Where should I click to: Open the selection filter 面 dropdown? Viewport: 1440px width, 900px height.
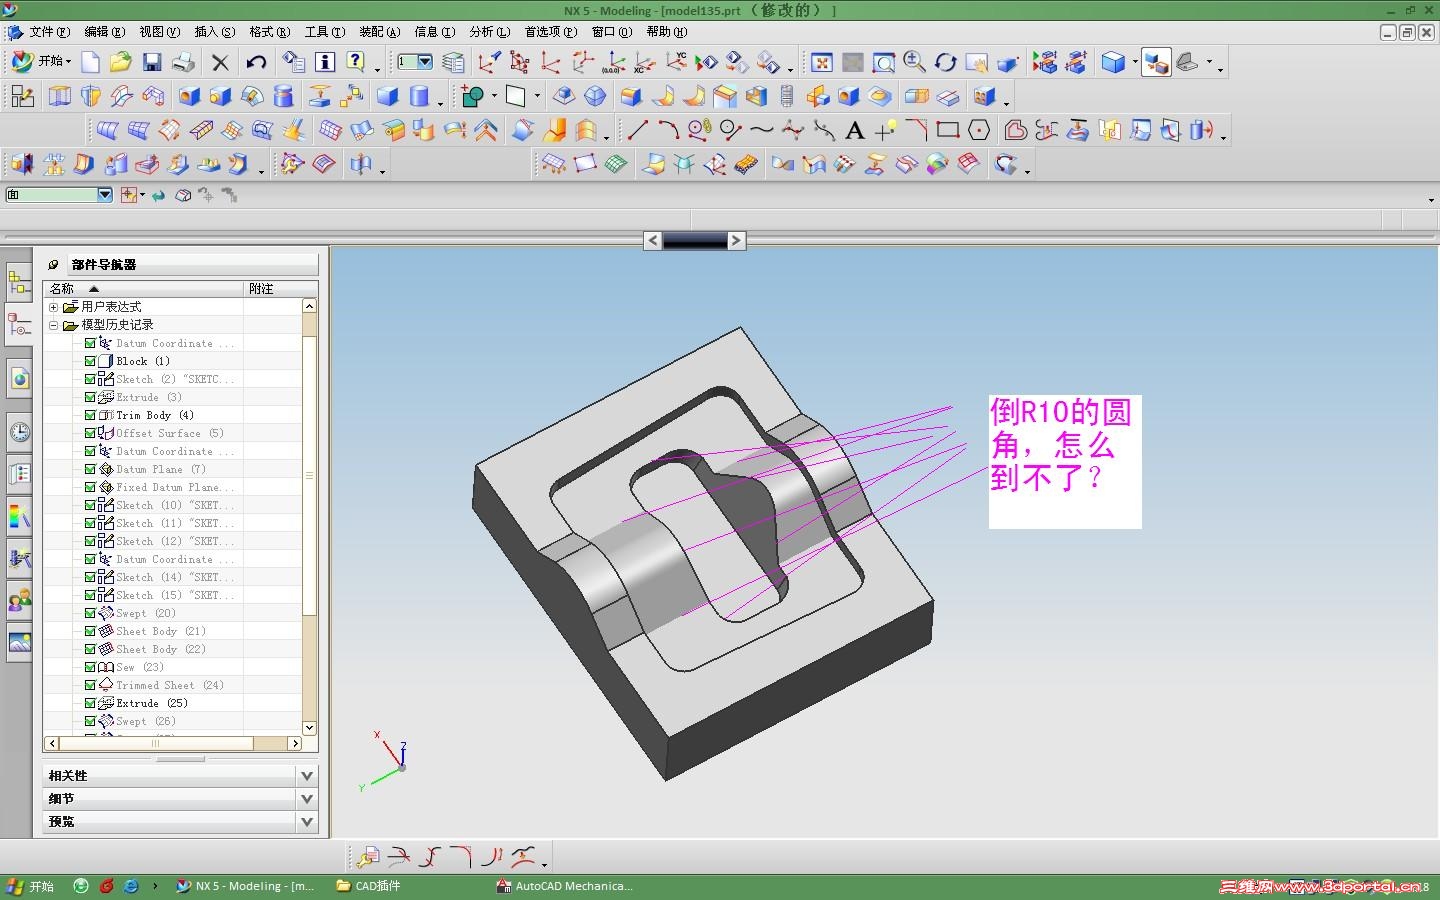point(105,195)
